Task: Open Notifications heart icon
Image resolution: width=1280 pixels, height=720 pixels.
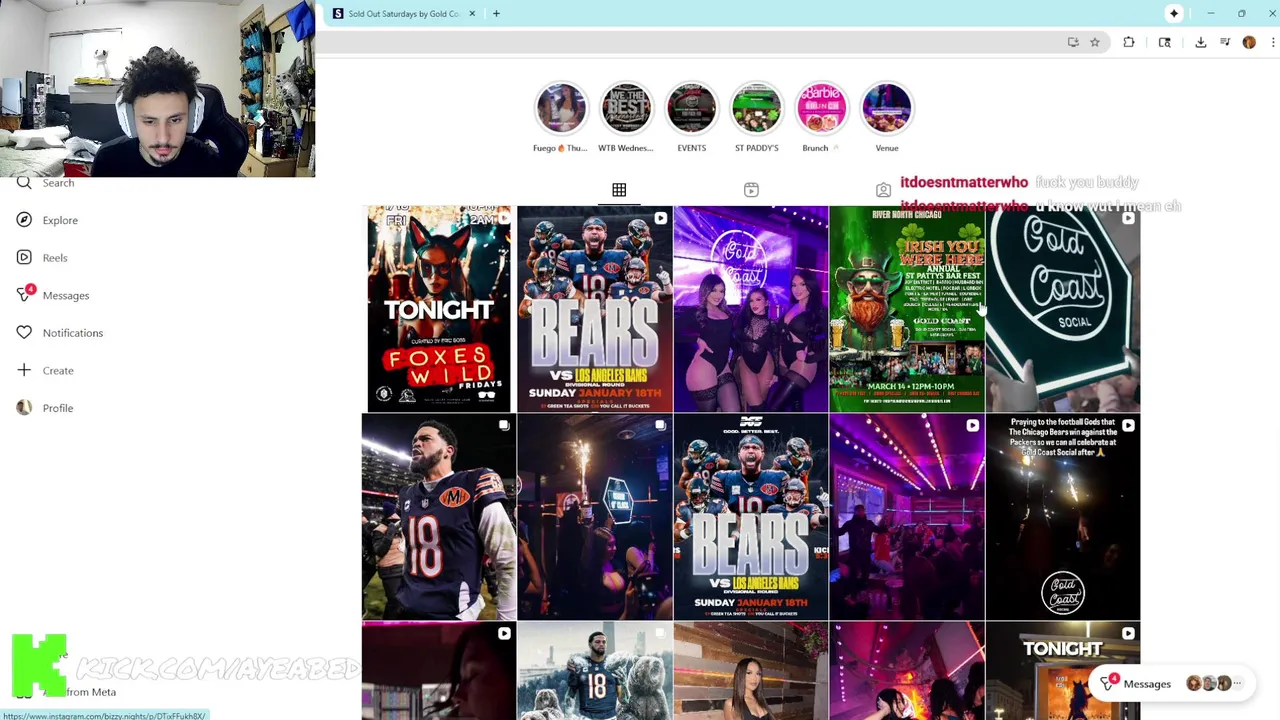Action: (24, 333)
